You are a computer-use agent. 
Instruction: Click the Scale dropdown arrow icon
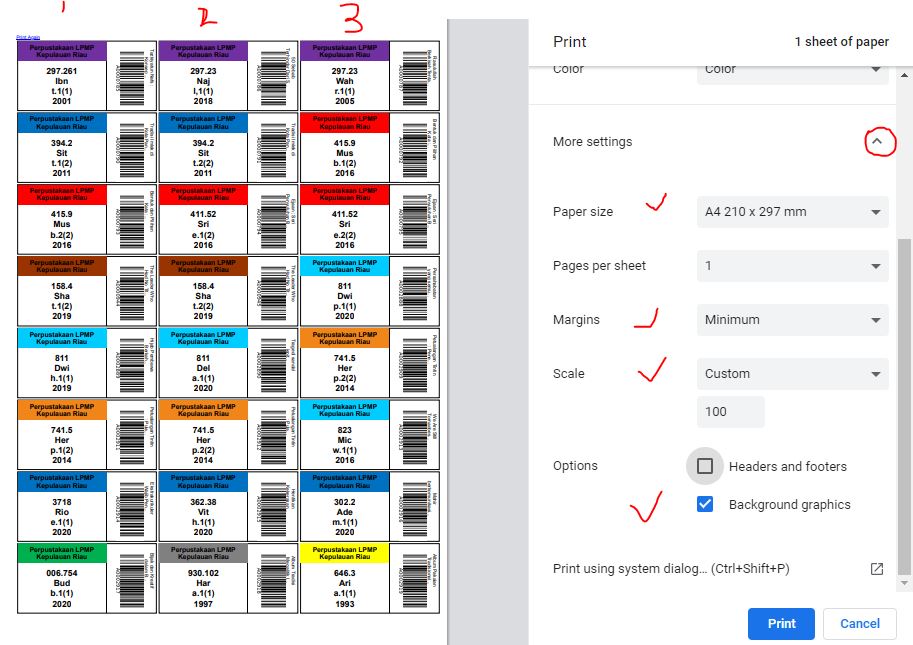(875, 372)
